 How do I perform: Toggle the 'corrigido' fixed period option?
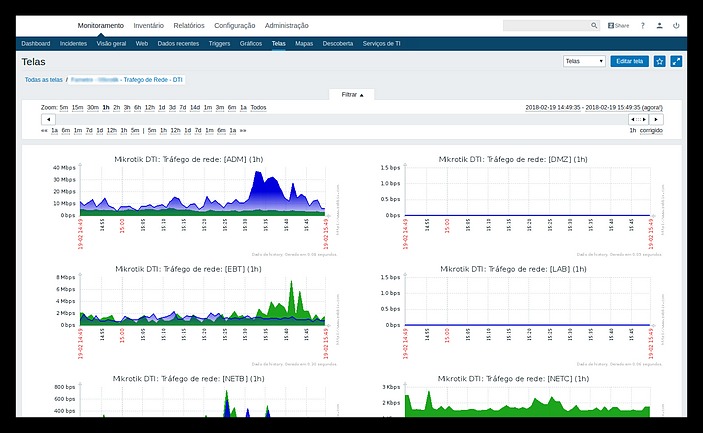(x=651, y=130)
